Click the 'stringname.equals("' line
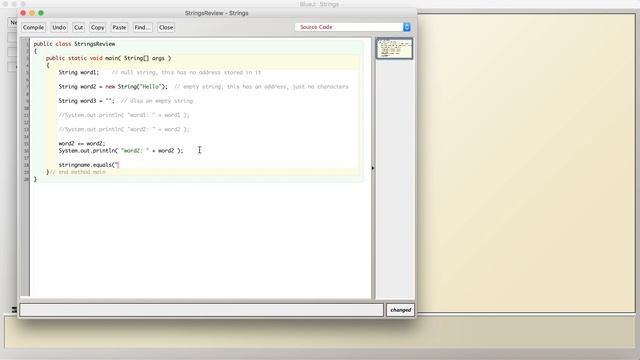This screenshot has height=360, width=640. click(89, 165)
